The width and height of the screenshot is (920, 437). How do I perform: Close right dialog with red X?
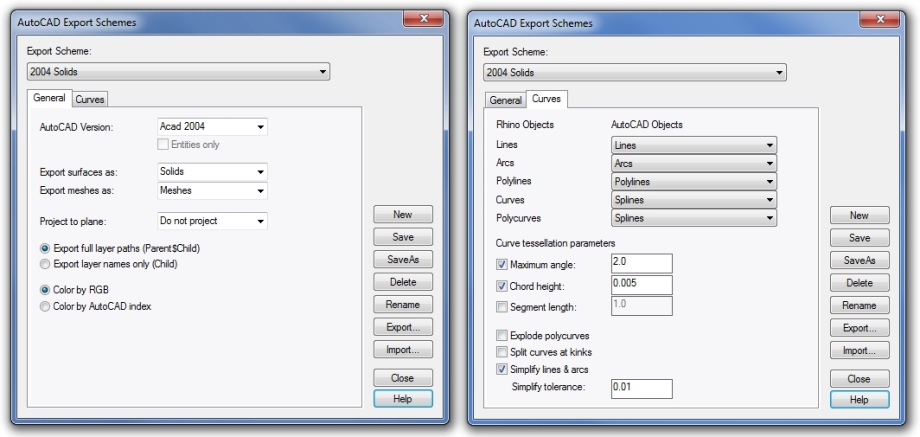pyautogui.click(x=880, y=19)
